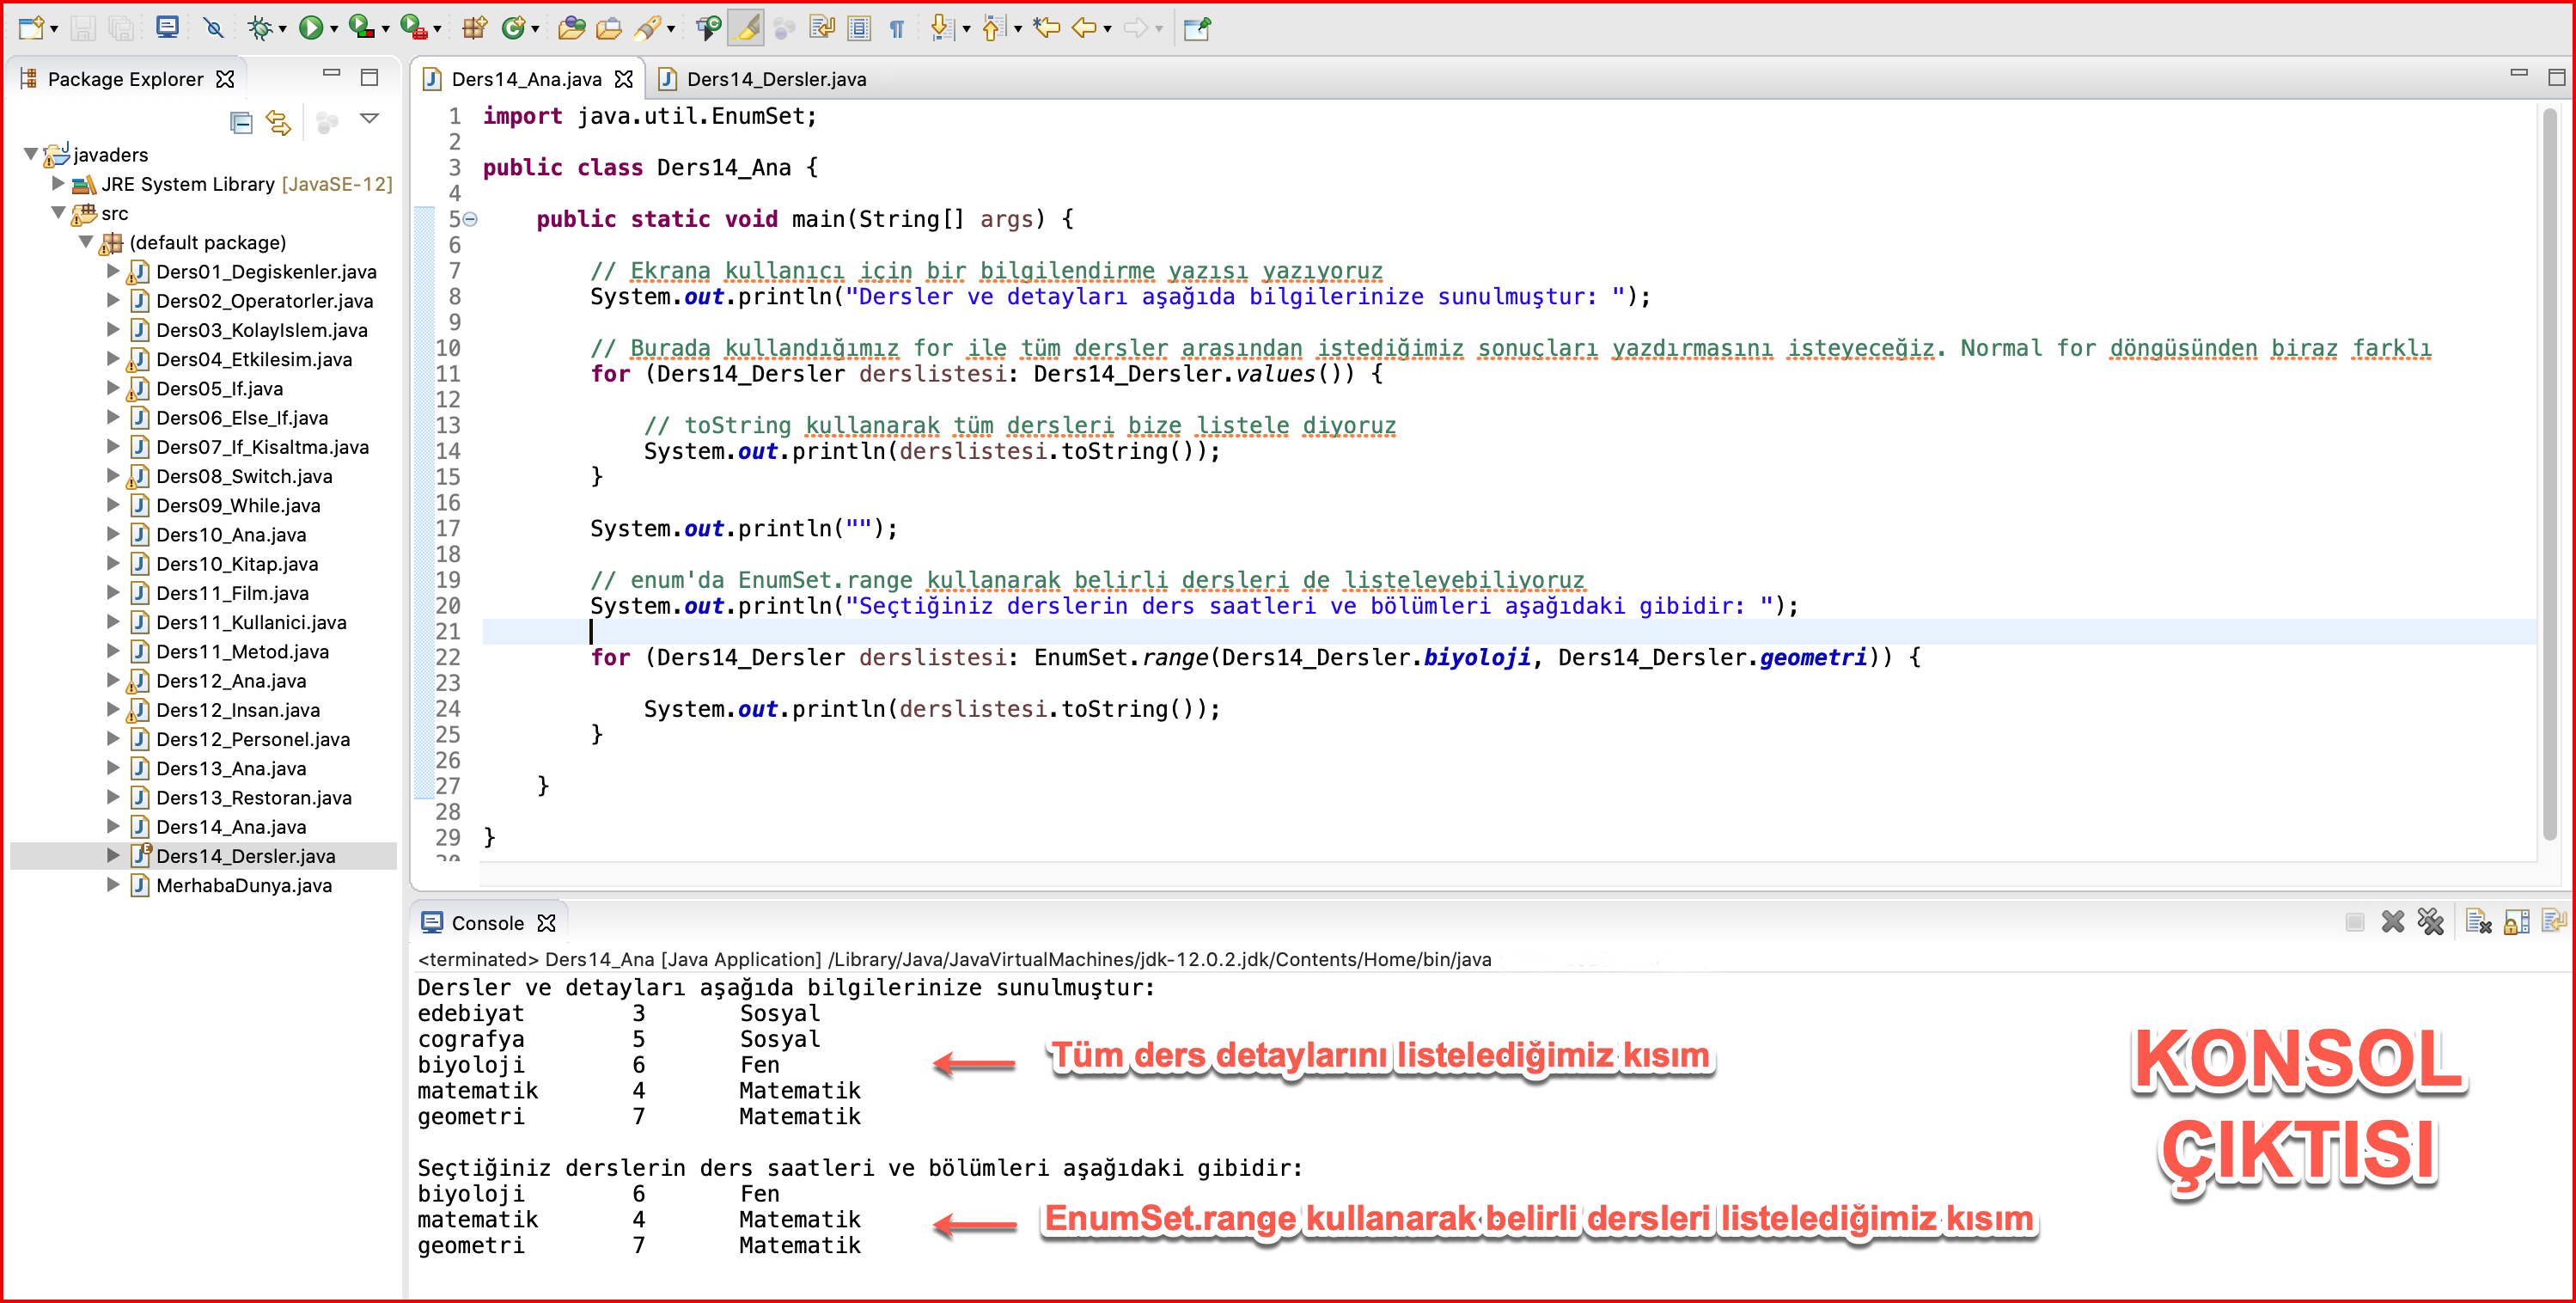Toggle Block Selection Mode icon
The height and width of the screenshot is (1303, 2576).
pos(859,28)
